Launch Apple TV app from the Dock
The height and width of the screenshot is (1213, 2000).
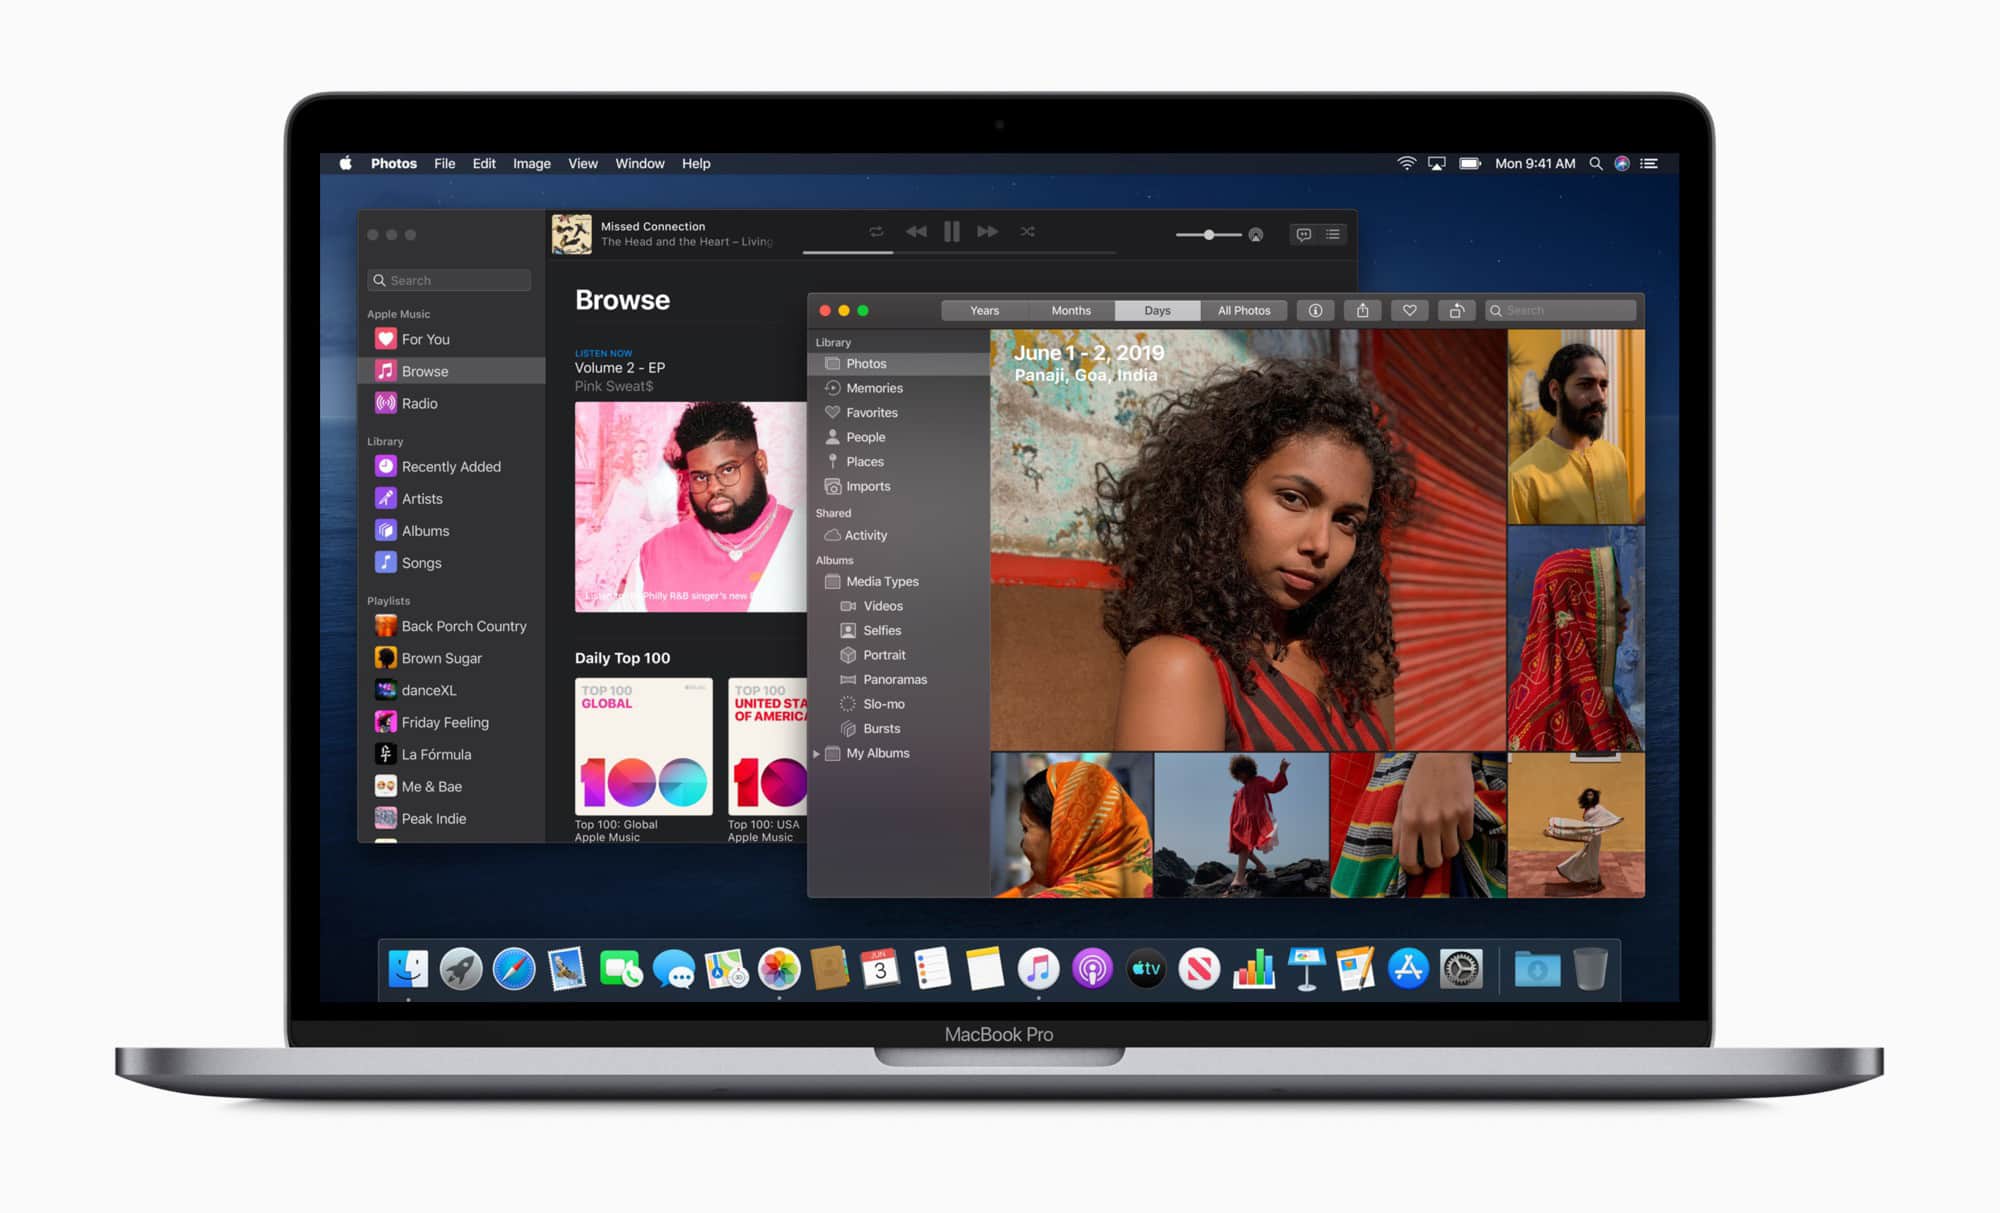(1146, 969)
